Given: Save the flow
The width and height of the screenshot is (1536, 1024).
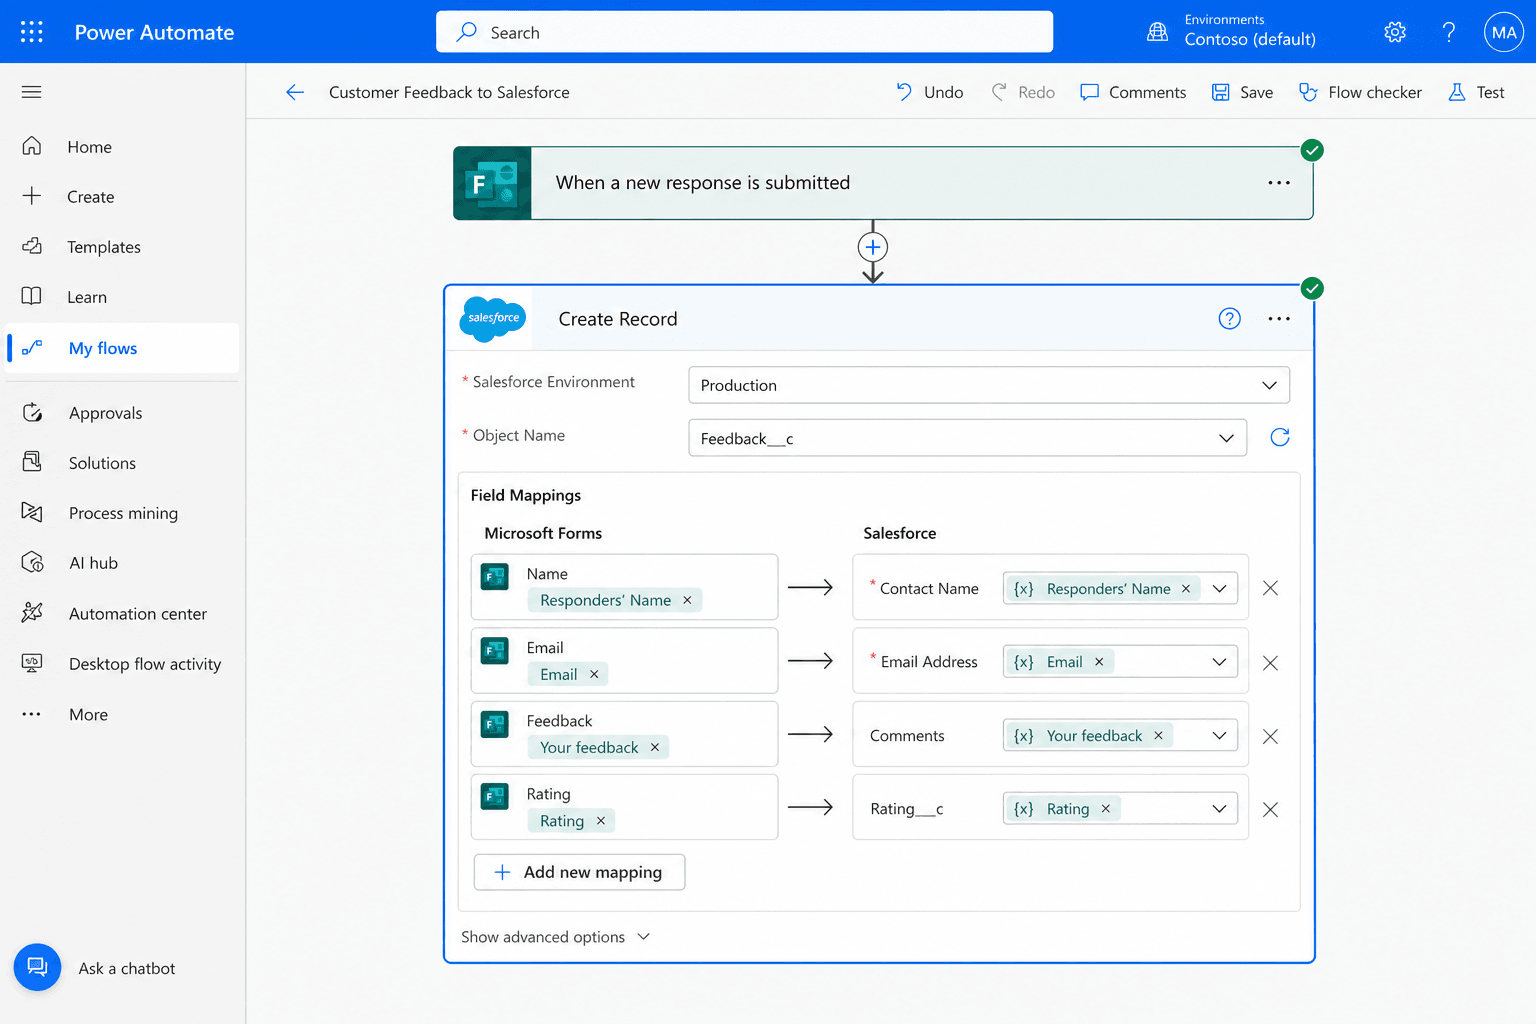Looking at the screenshot, I should (1242, 92).
